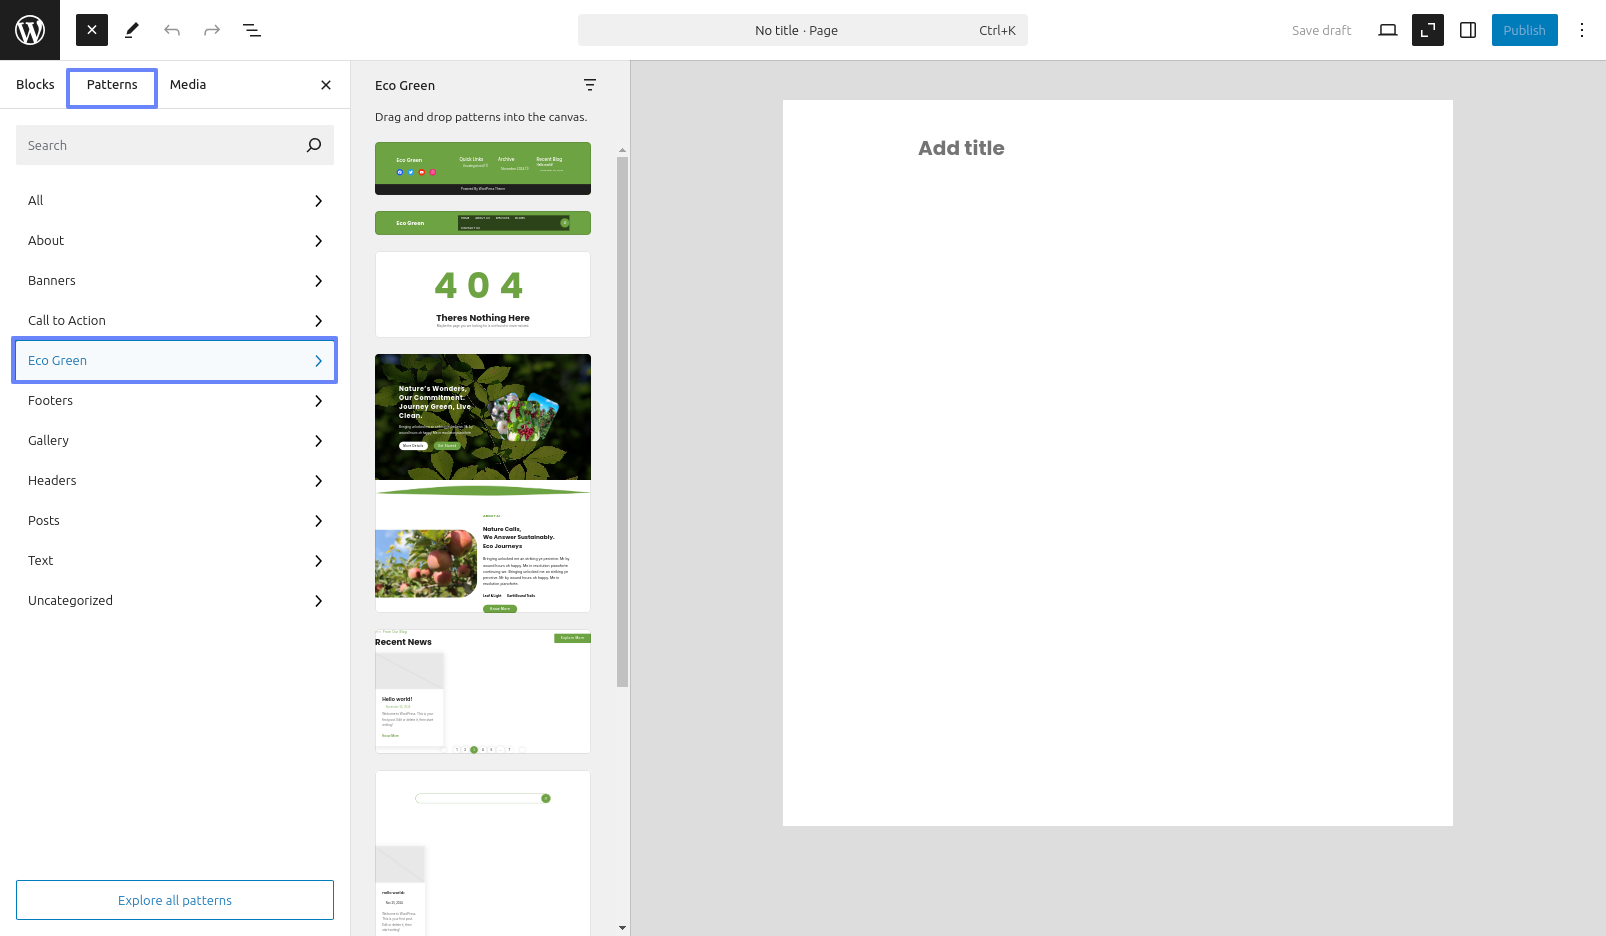1606x936 pixels.
Task: Expand the About category
Action: (175, 241)
